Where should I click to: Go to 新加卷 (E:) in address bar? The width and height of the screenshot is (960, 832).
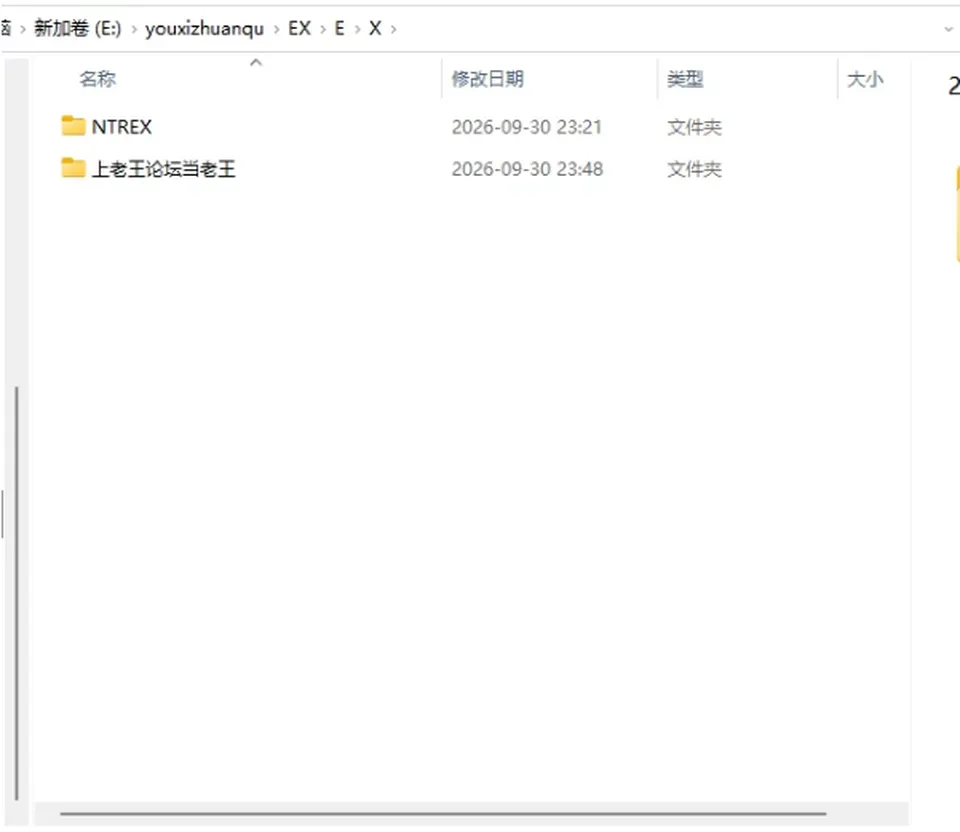tap(78, 28)
